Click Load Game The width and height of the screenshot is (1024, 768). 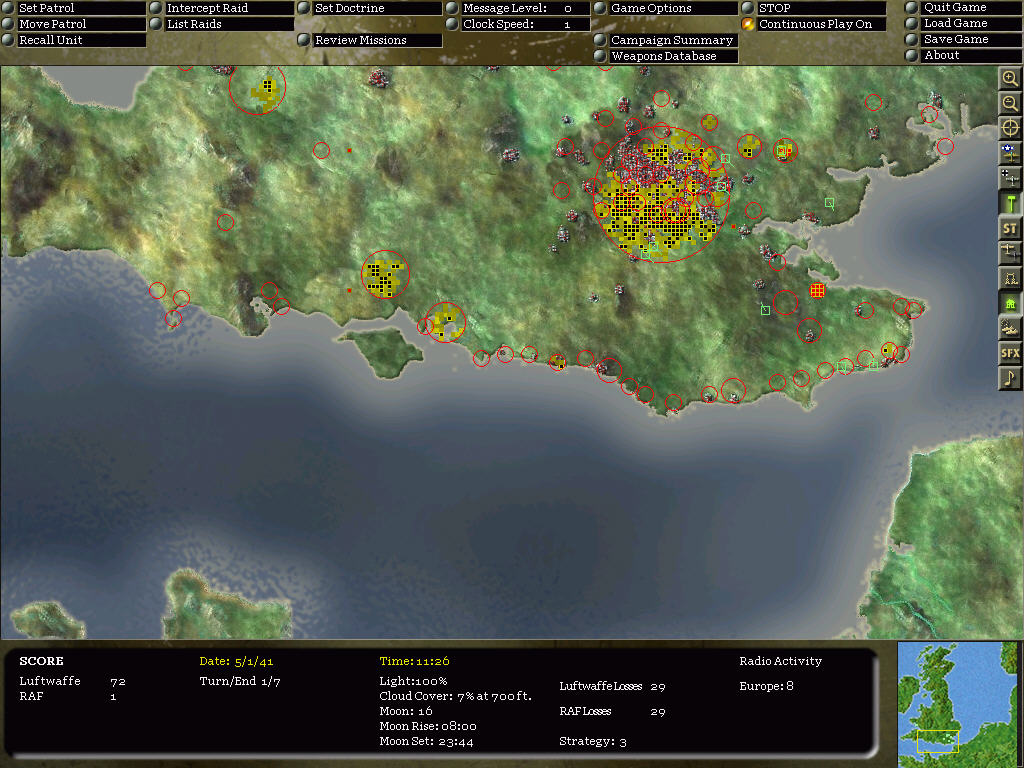(963, 23)
